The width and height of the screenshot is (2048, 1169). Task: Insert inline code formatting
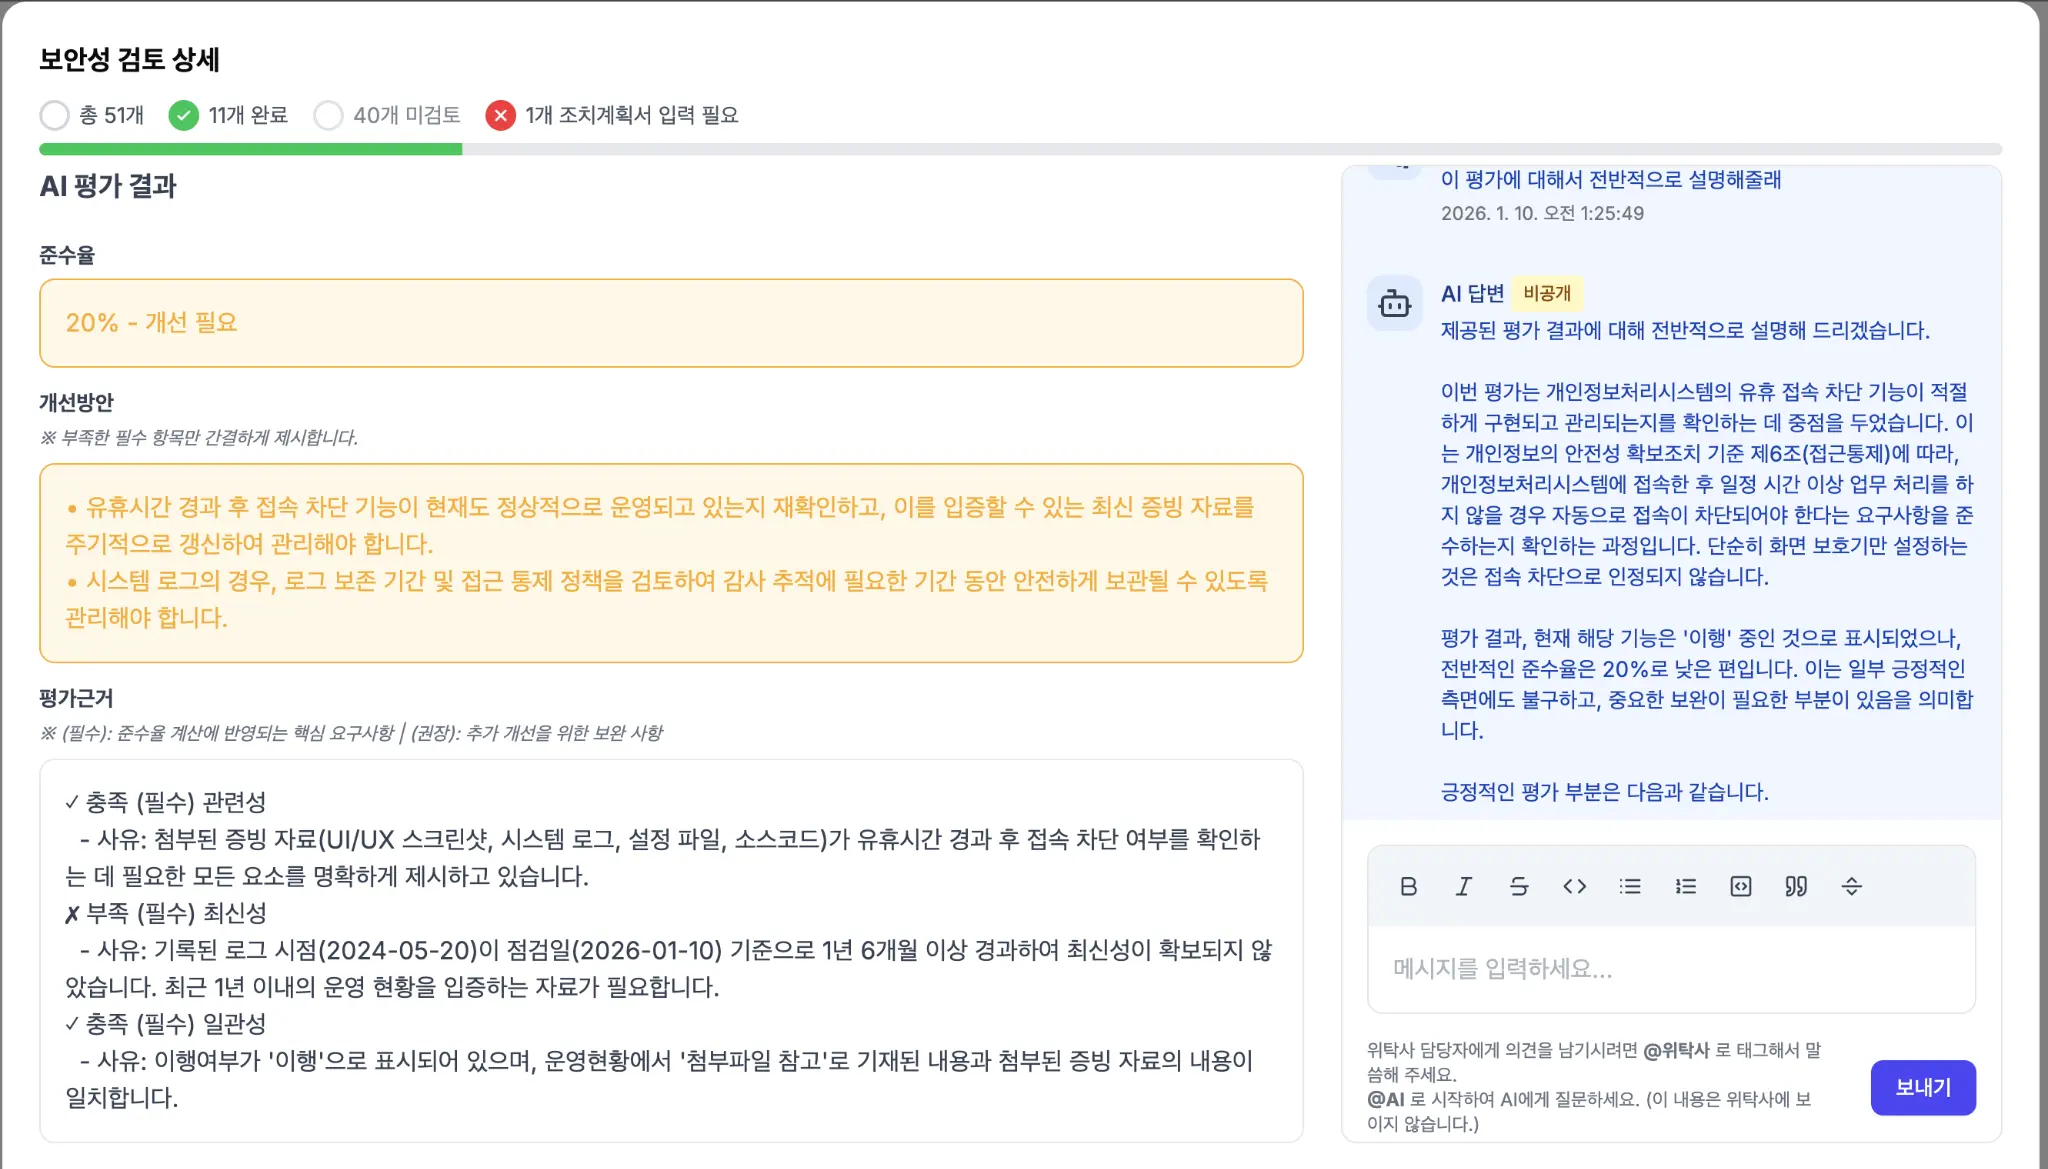[1574, 886]
